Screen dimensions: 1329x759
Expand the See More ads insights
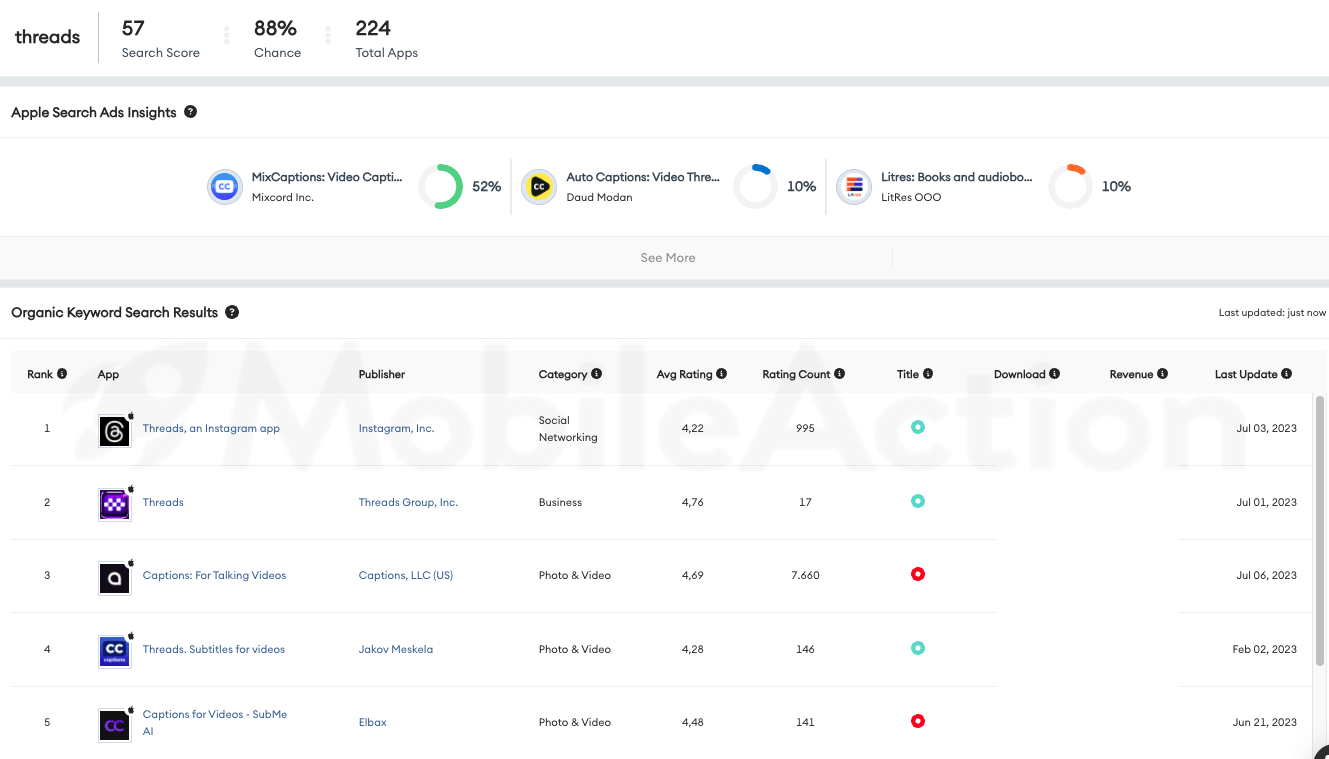(668, 258)
